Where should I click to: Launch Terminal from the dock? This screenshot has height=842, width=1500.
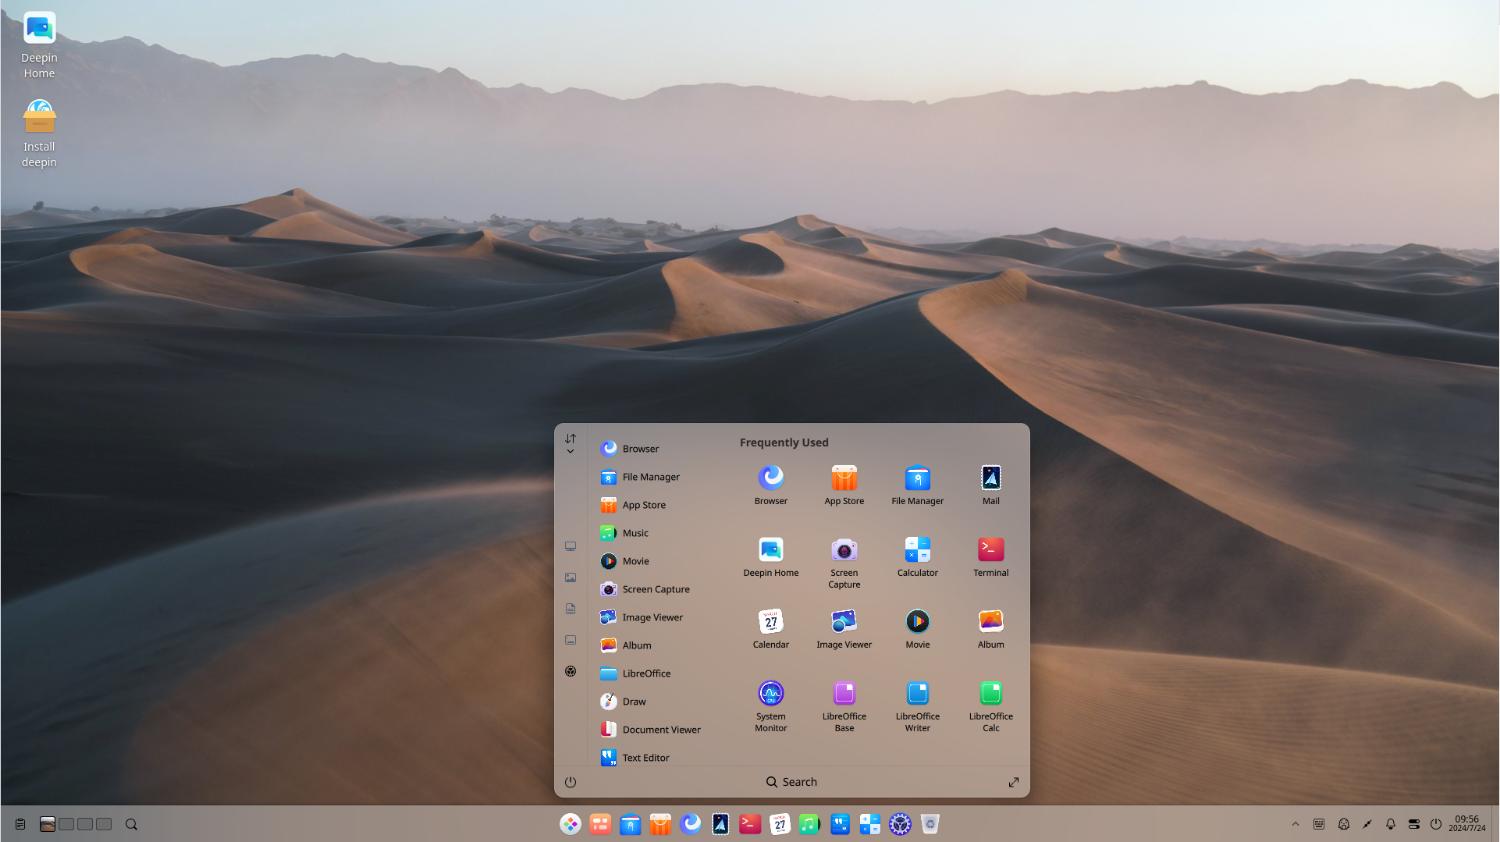(750, 824)
